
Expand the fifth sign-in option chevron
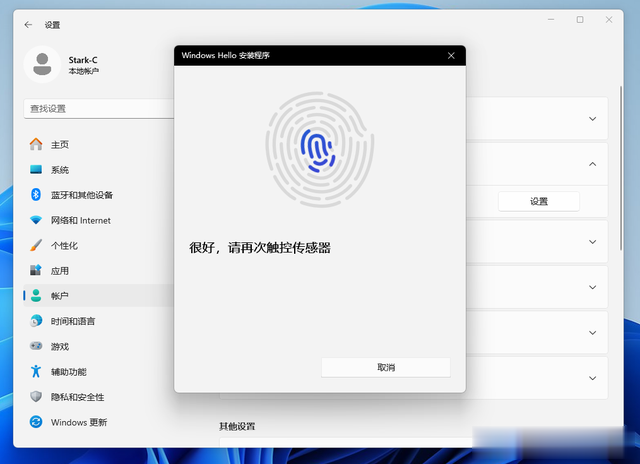tap(593, 333)
